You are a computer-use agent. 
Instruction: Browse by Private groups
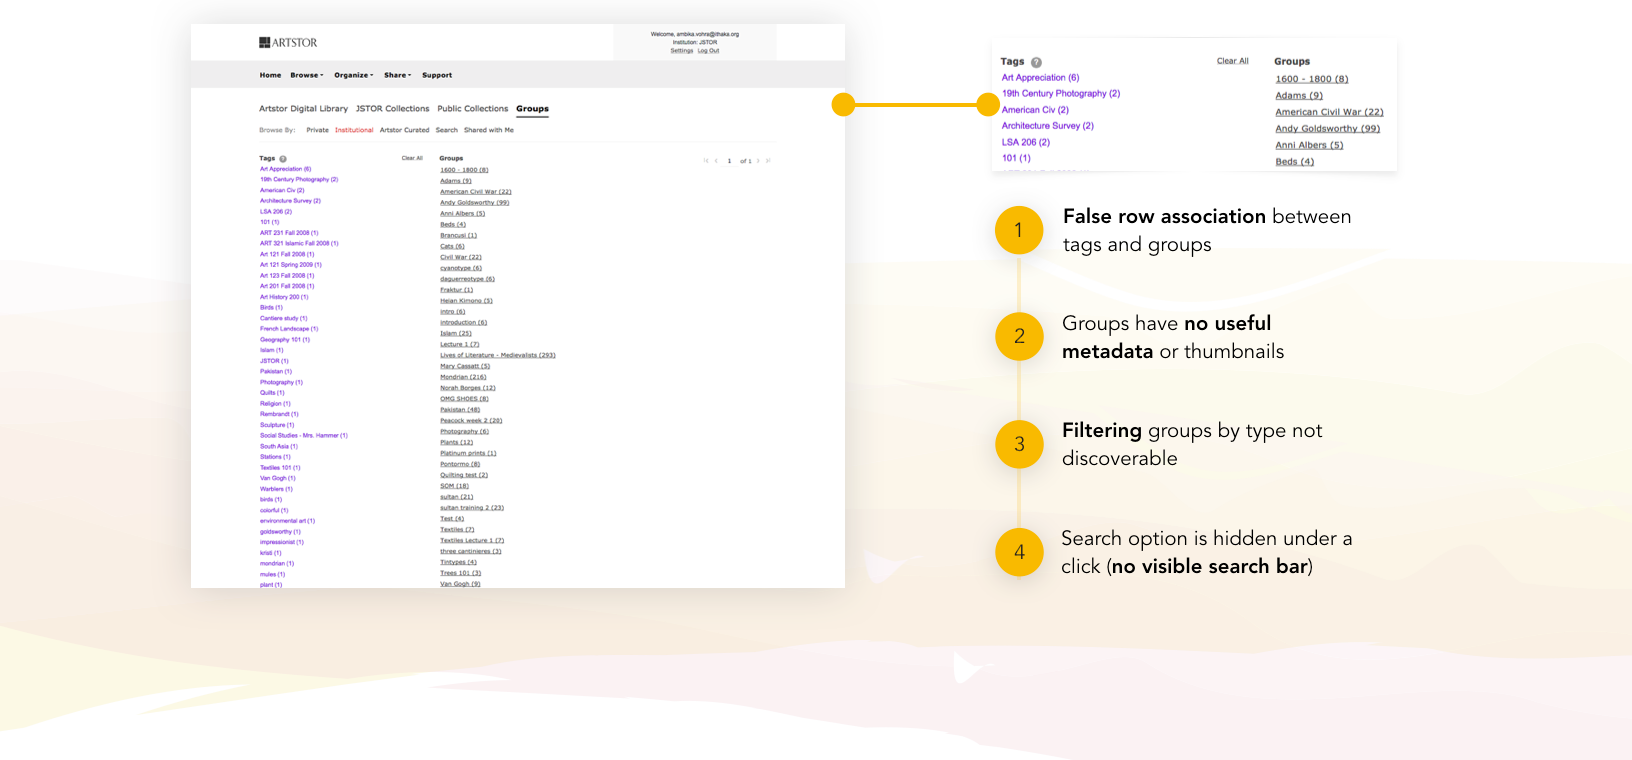[317, 130]
